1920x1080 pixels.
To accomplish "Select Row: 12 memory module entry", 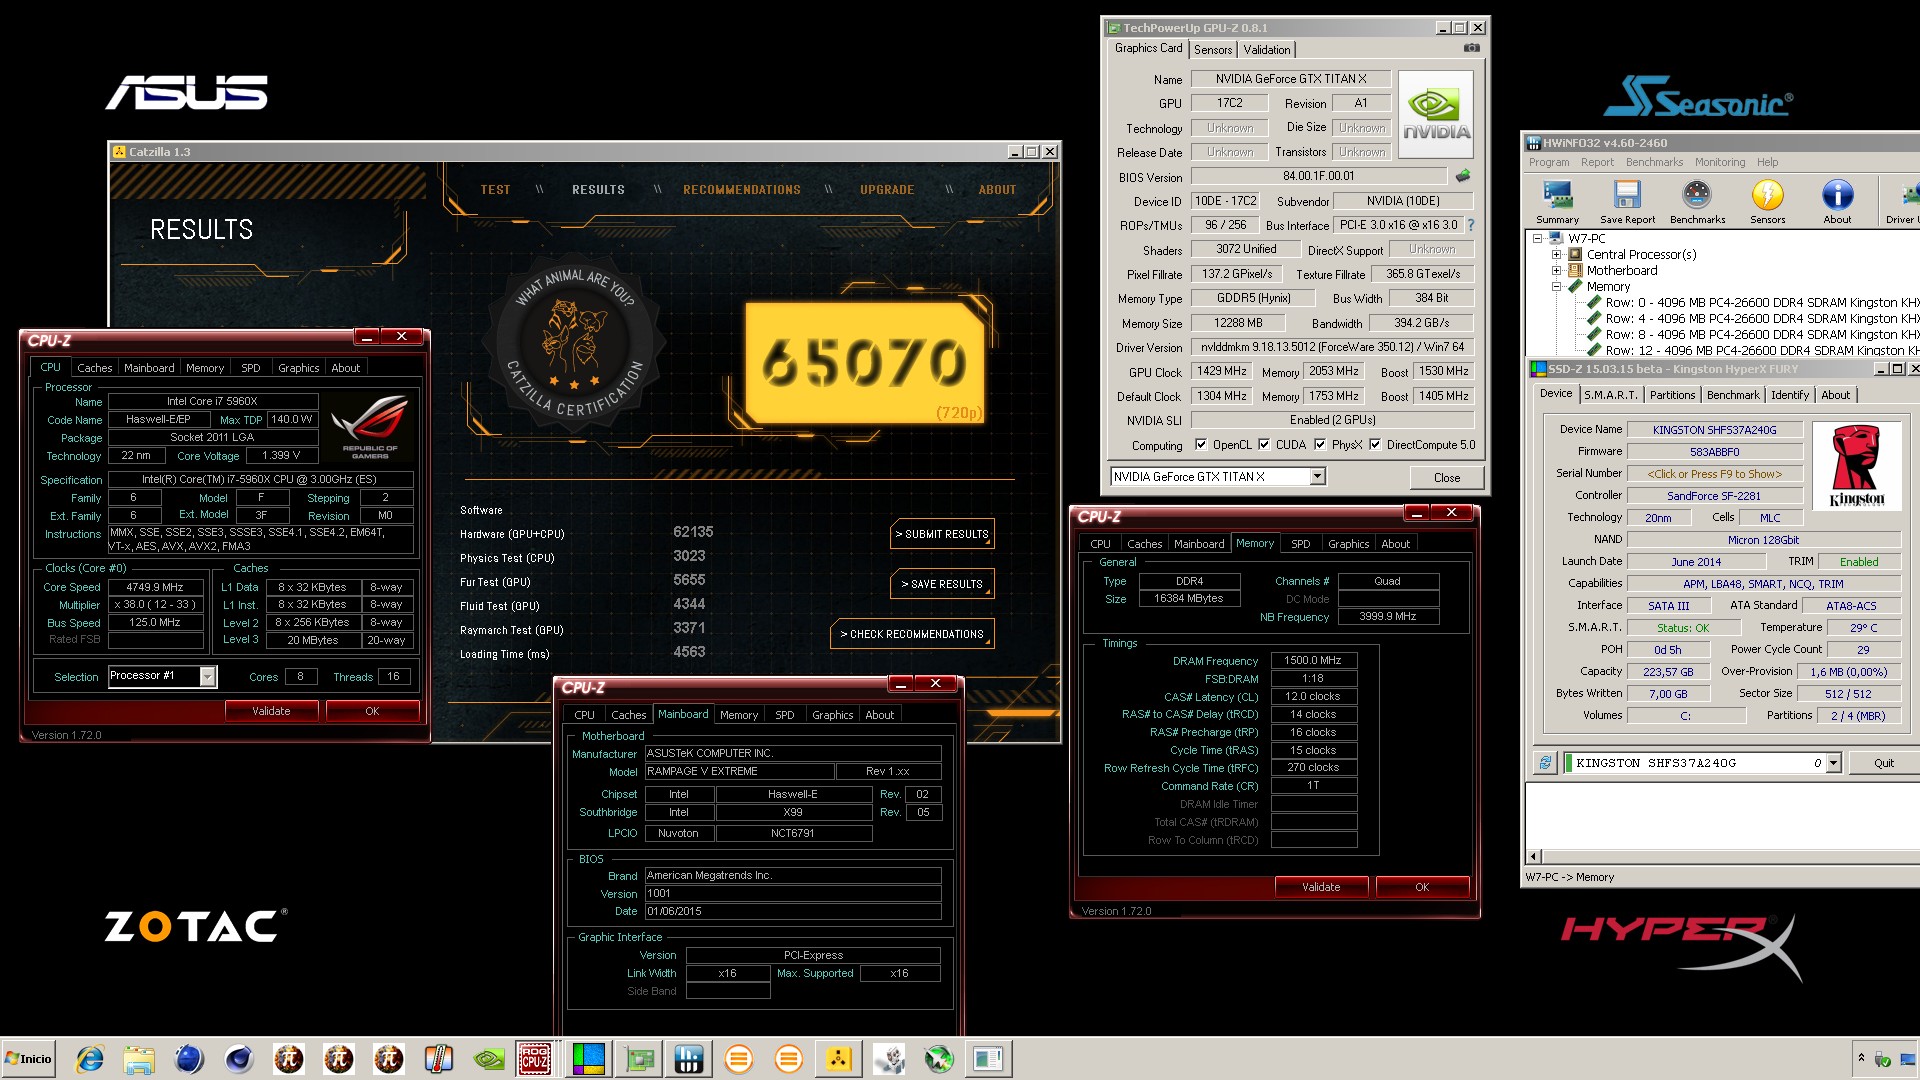I will 1762,350.
